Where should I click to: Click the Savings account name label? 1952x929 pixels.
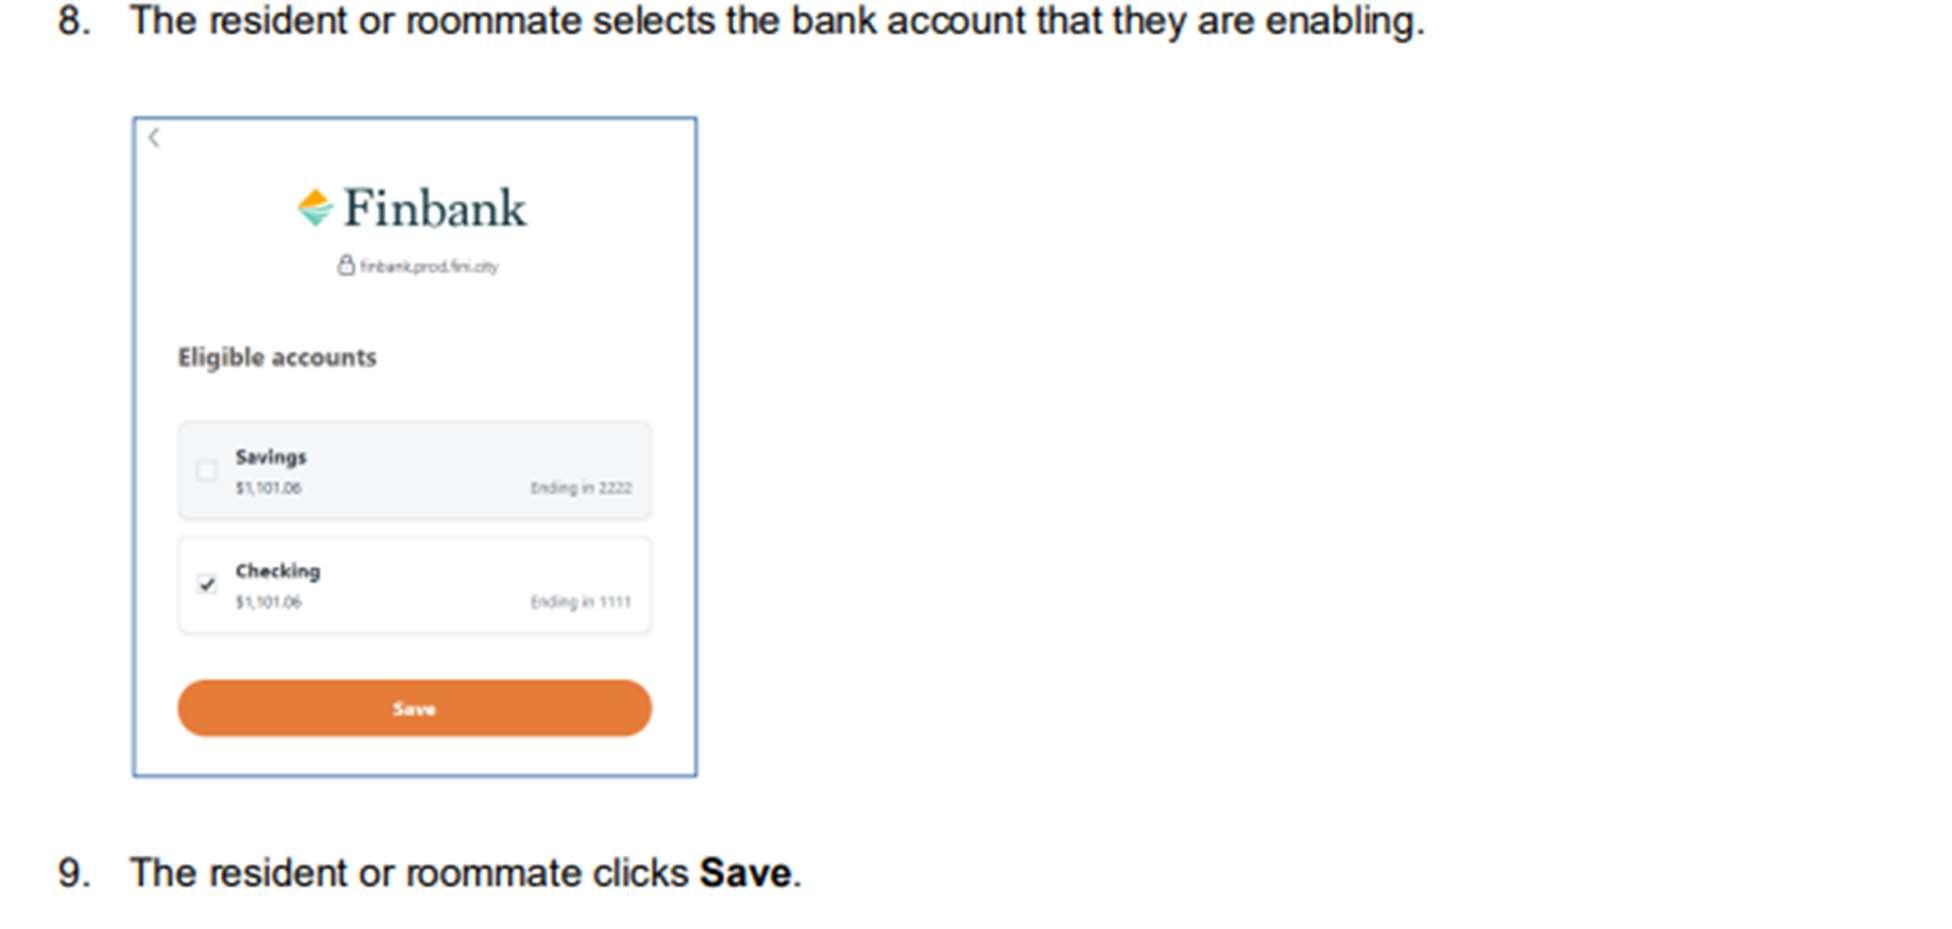click(x=271, y=457)
